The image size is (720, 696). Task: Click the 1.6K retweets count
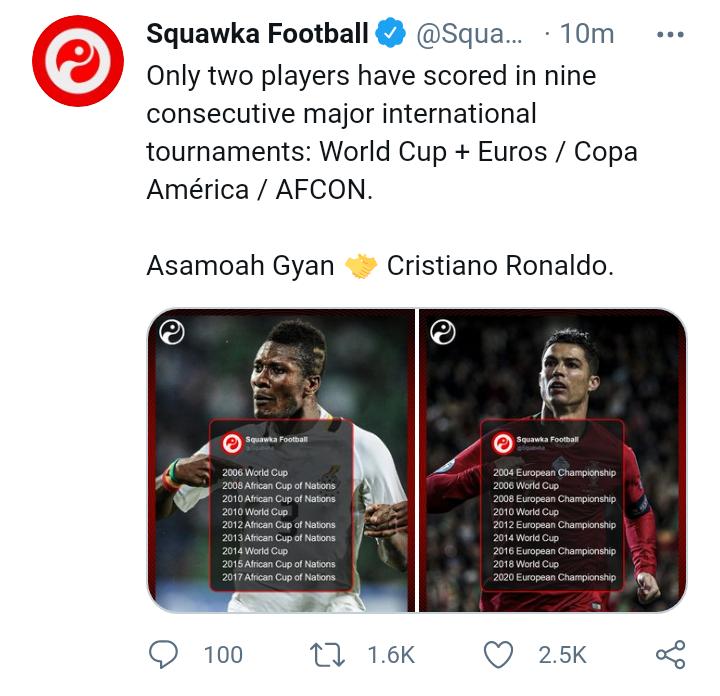coord(391,655)
